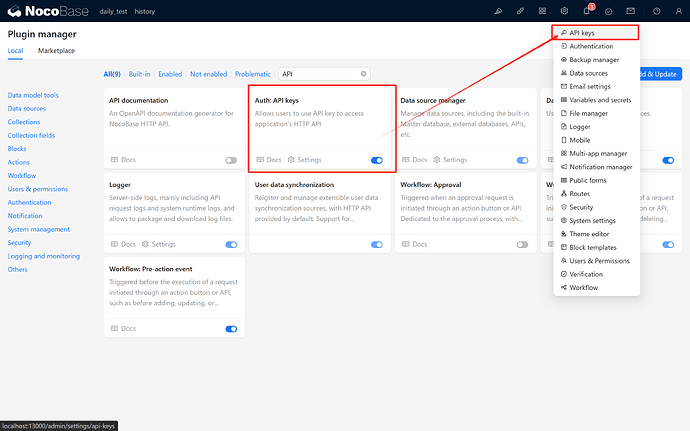Select Data model tools category
This screenshot has width=690, height=431.
pyautogui.click(x=33, y=95)
